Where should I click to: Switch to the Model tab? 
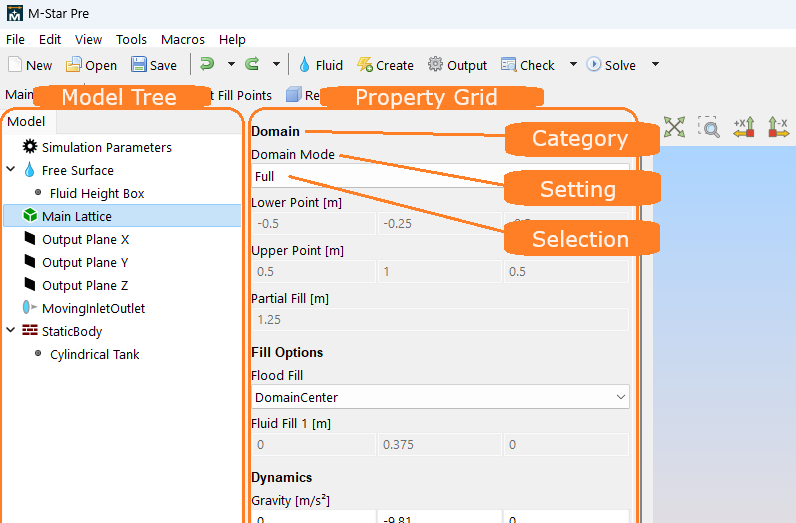(x=26, y=121)
